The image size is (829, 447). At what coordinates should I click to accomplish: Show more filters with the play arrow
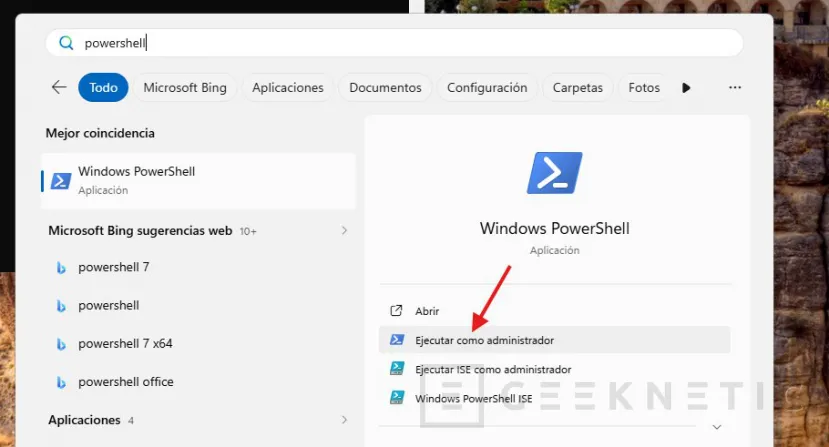coord(686,88)
